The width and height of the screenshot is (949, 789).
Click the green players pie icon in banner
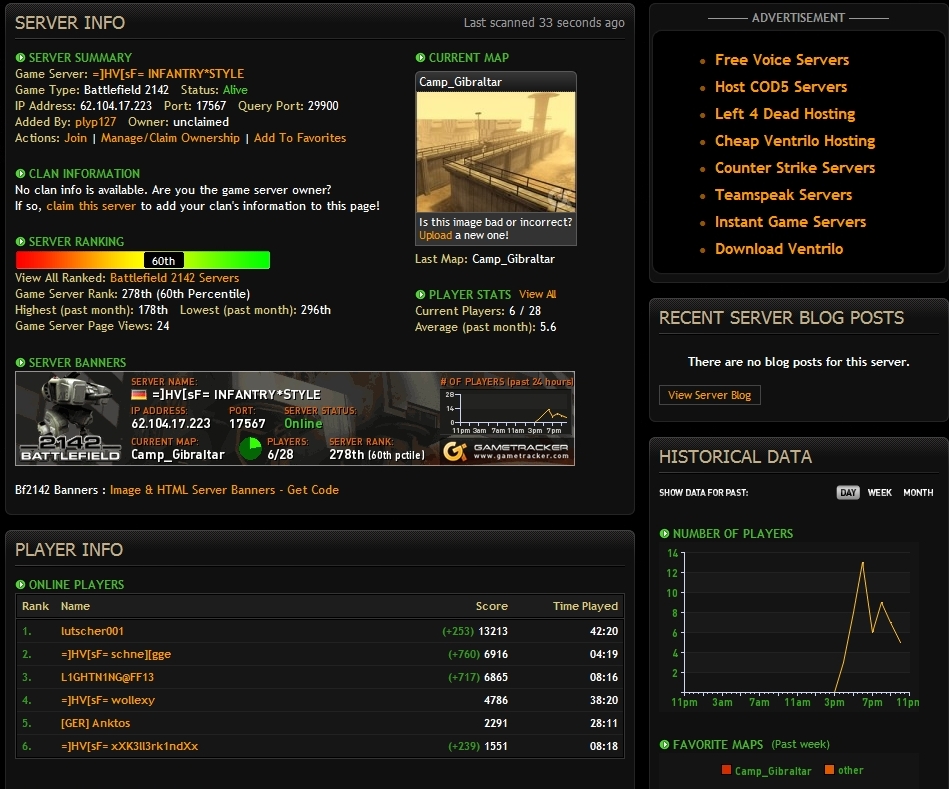pyautogui.click(x=251, y=449)
